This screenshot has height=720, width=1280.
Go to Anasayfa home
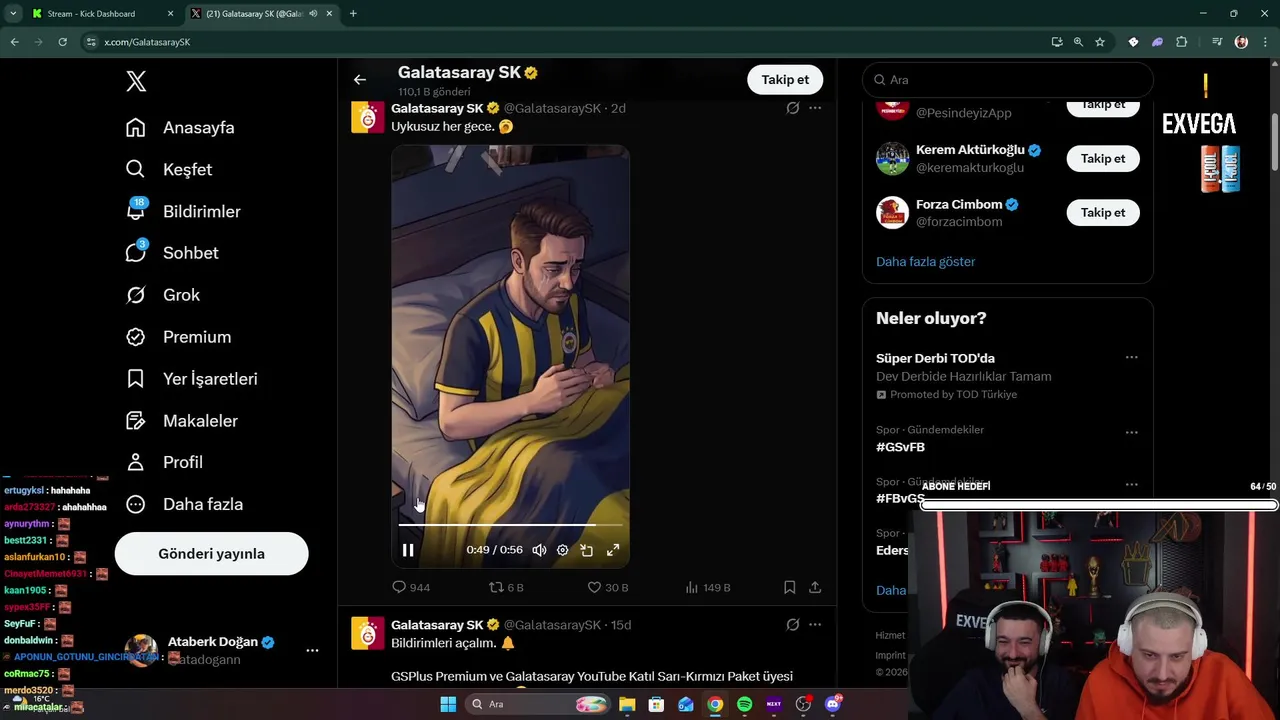(180, 128)
